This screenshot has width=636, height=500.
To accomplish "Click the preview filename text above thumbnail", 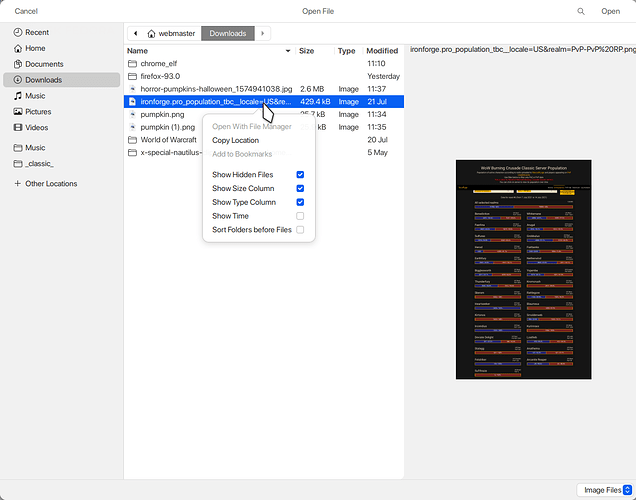I will click(523, 49).
